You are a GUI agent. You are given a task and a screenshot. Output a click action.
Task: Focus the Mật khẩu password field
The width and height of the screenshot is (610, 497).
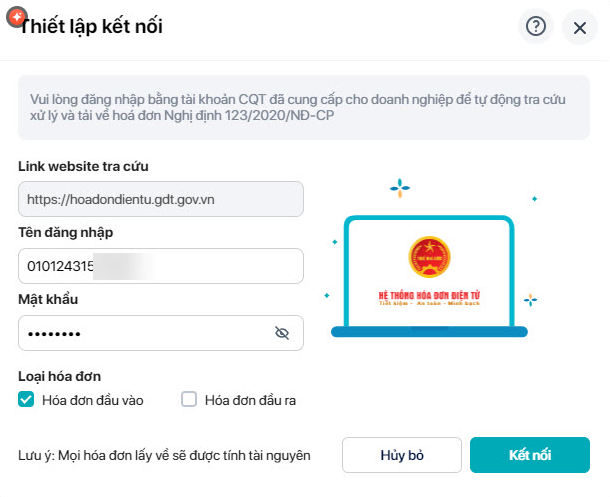click(161, 333)
